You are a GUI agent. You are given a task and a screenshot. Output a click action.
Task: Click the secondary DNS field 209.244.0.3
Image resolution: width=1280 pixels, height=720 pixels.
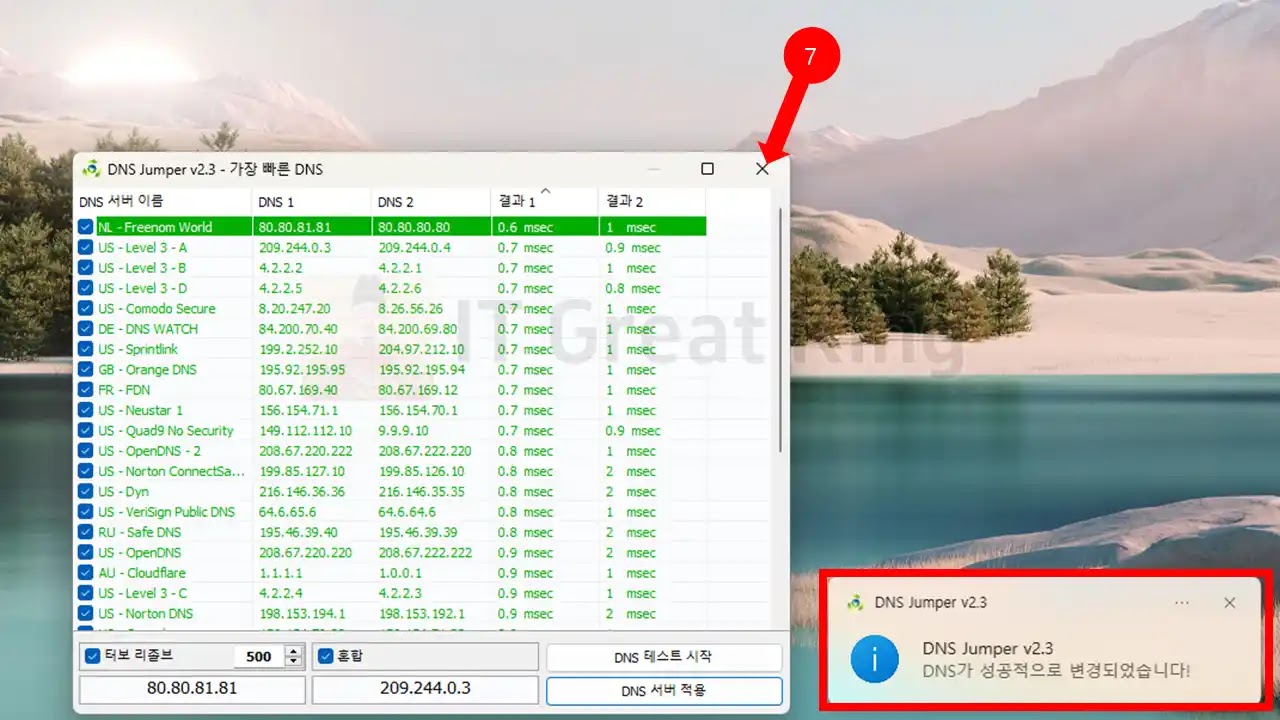point(425,689)
